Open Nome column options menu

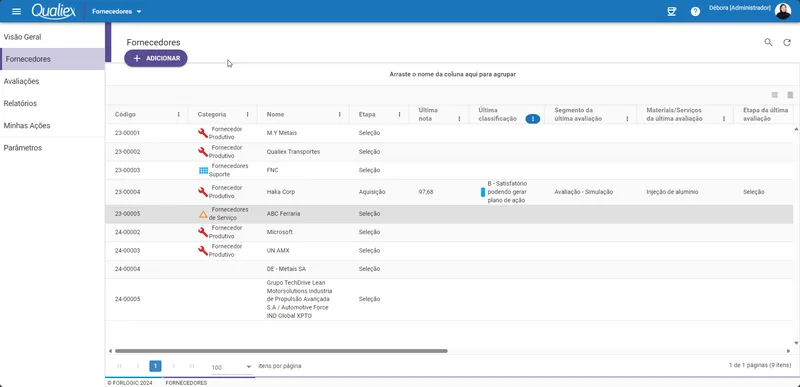[339, 114]
